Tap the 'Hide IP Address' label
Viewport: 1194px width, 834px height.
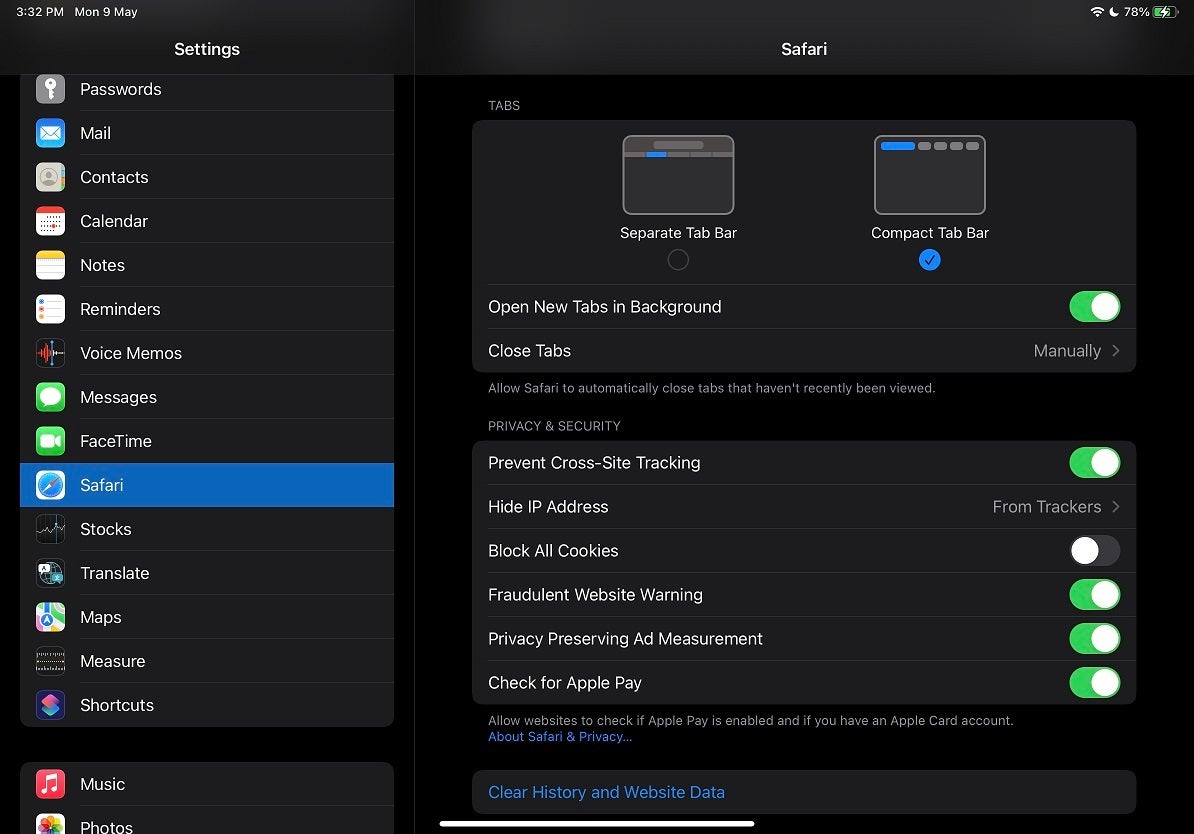coord(548,506)
